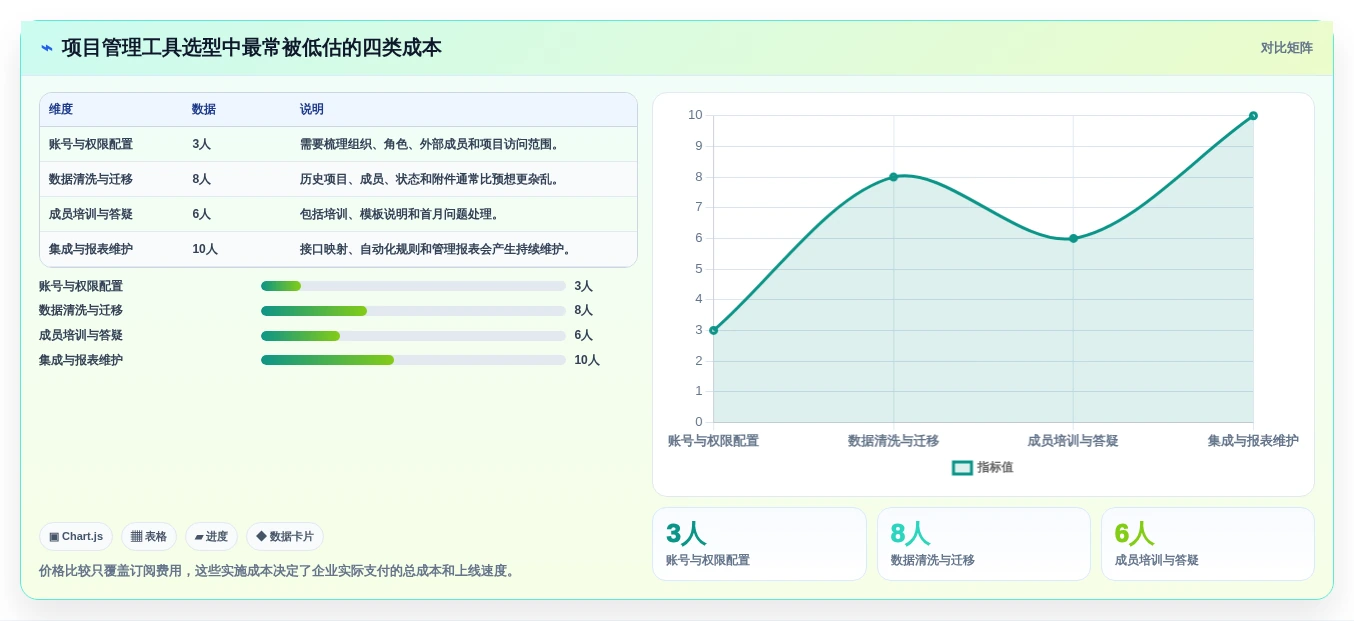Viewport: 1354px width, 621px height.
Task: Open the 6人 成员培训与答疑 data card
Action: [1208, 544]
